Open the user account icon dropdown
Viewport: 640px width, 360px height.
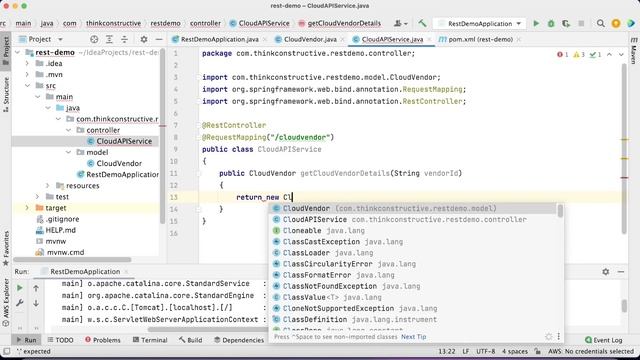pyautogui.click(x=400, y=24)
